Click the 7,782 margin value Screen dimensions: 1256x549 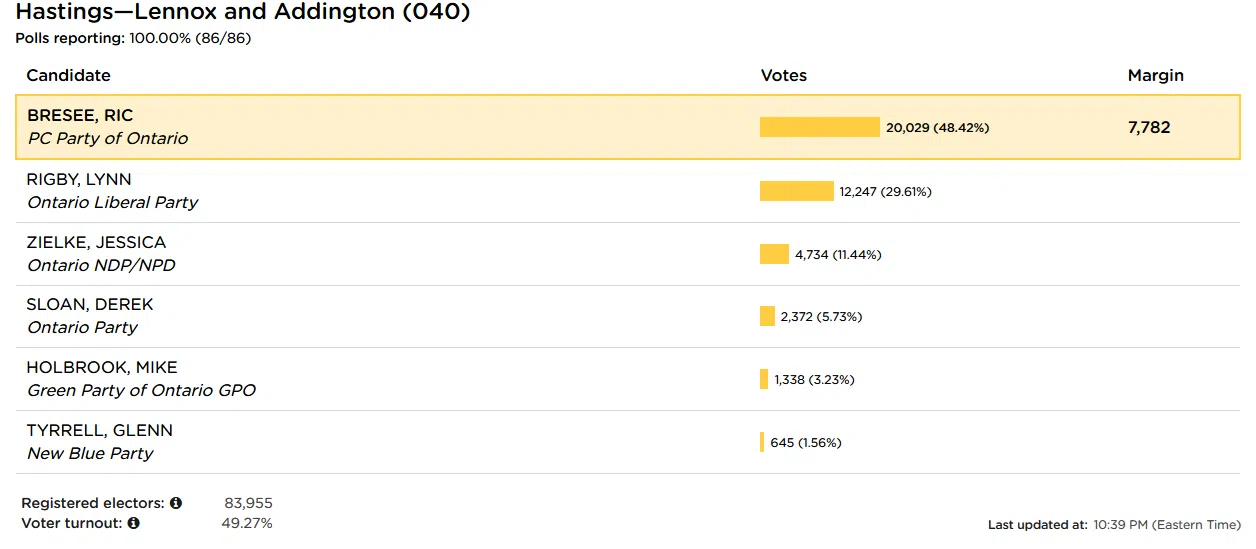point(1149,127)
